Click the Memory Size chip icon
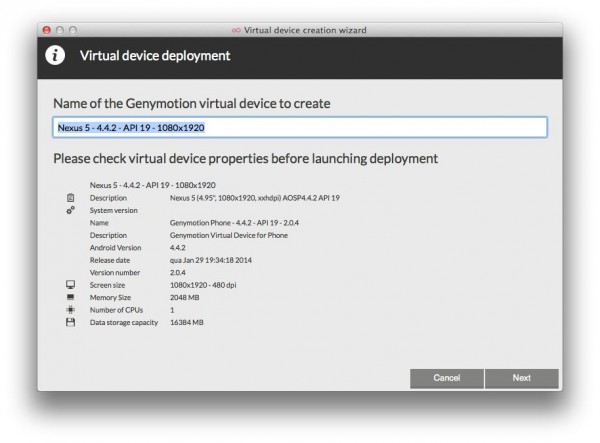 tap(70, 297)
